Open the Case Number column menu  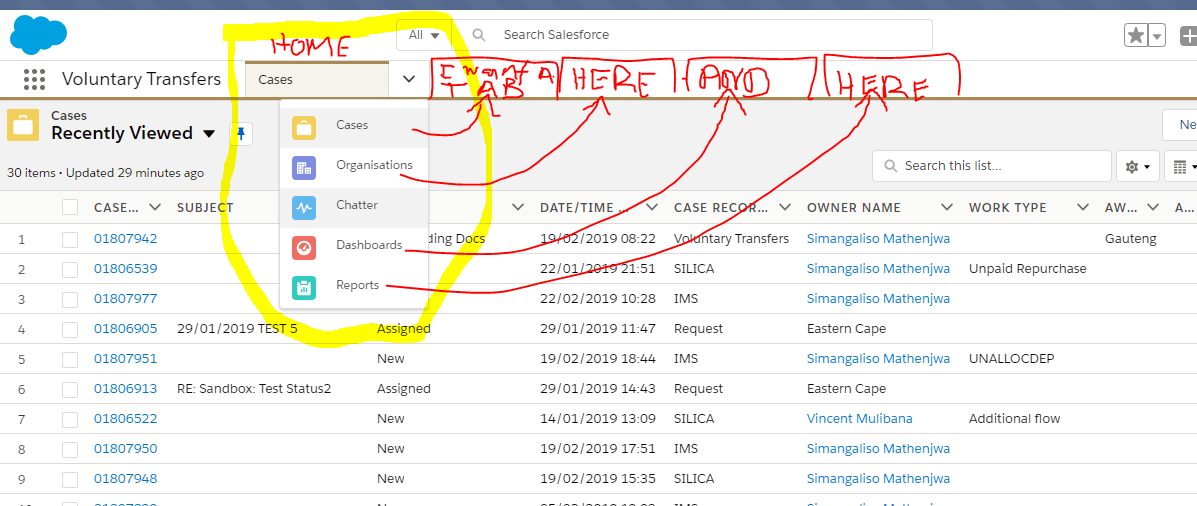(x=155, y=208)
